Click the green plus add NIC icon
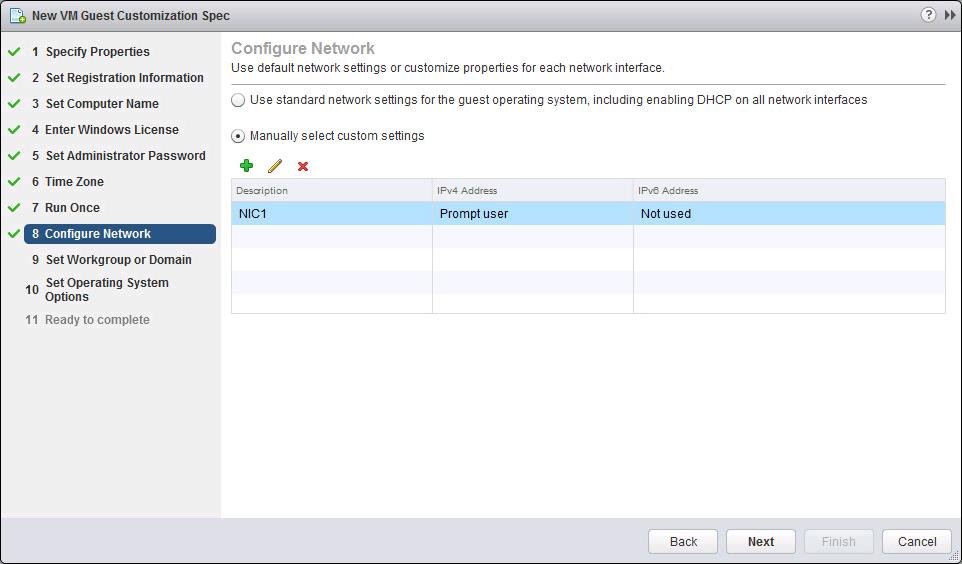The image size is (962, 564). click(247, 166)
